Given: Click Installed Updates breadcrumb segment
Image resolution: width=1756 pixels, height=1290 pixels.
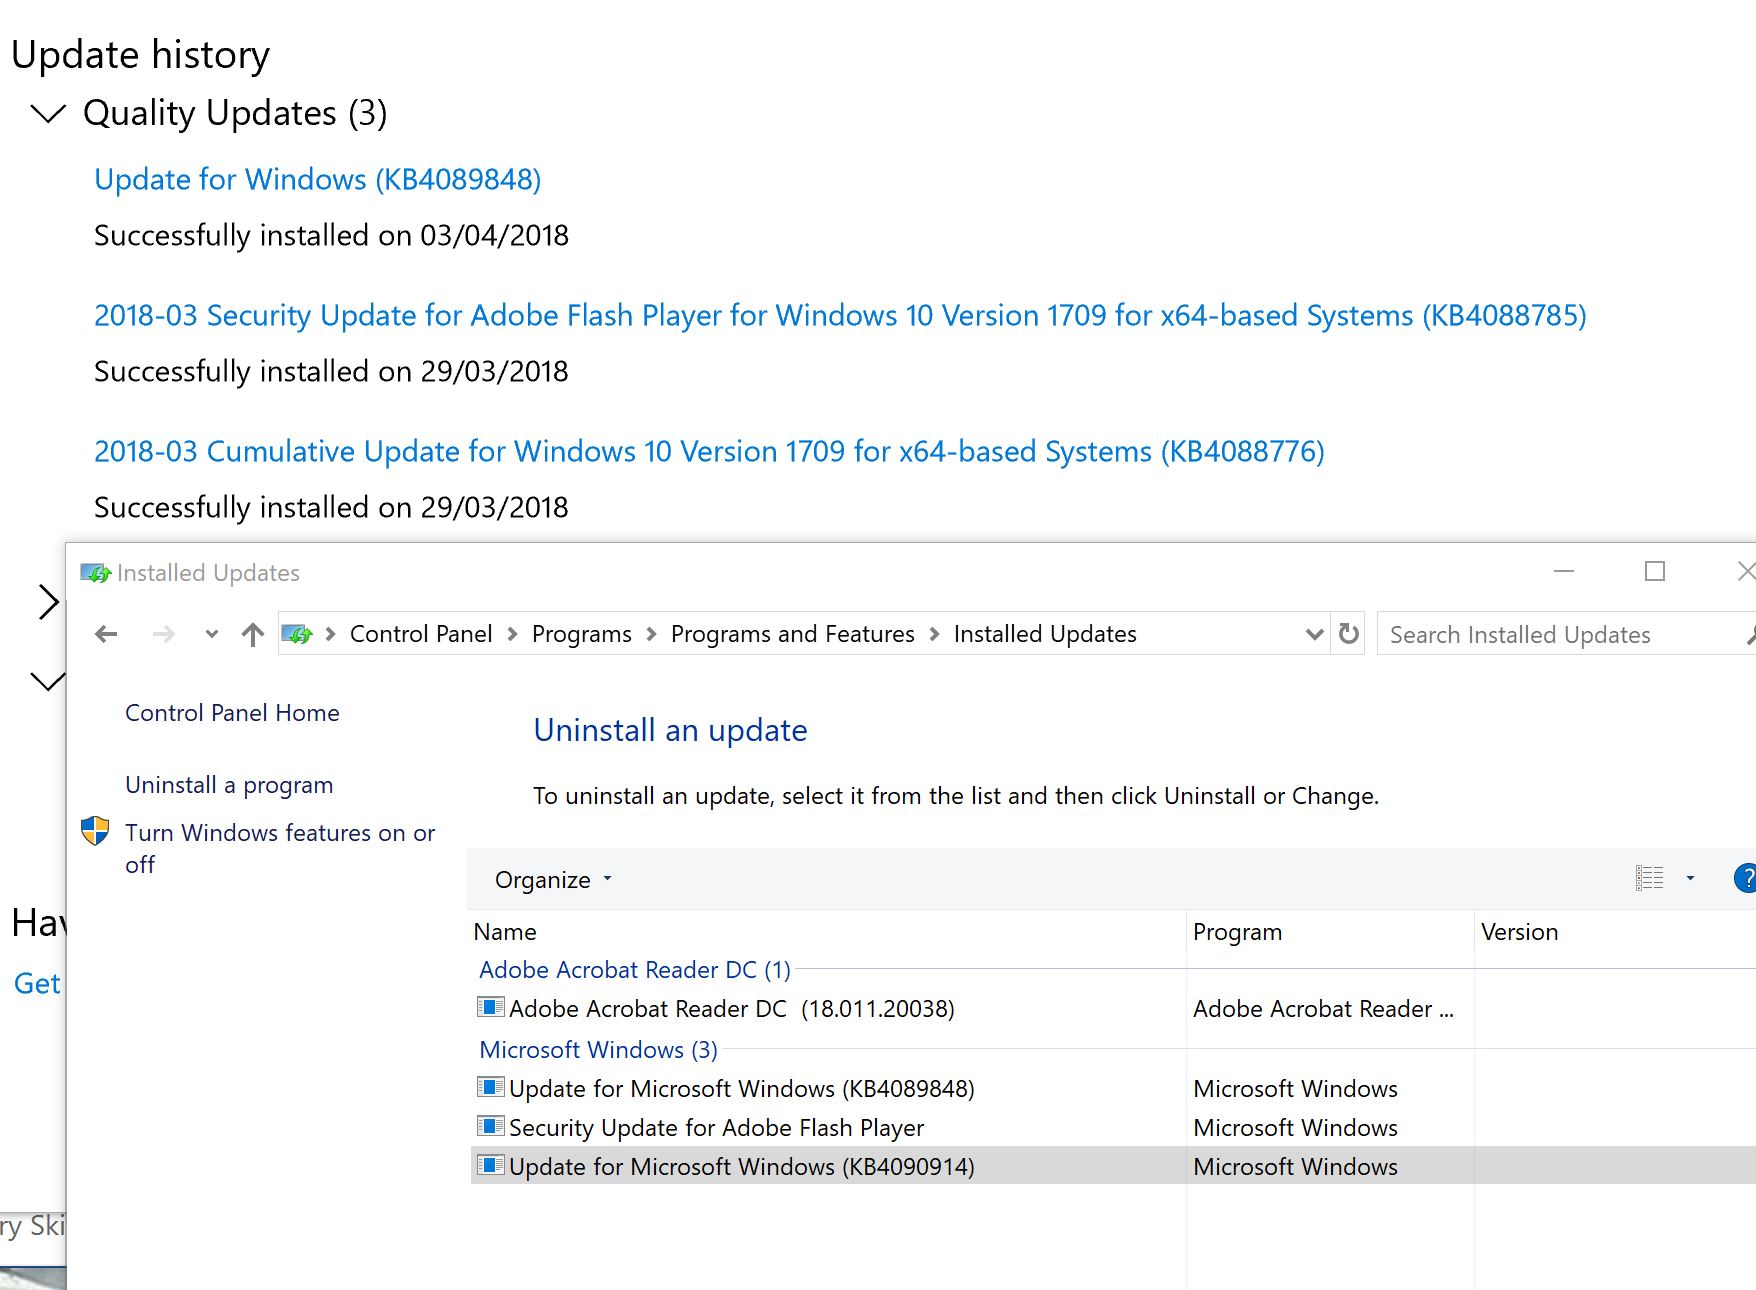Looking at the screenshot, I should click(1045, 634).
